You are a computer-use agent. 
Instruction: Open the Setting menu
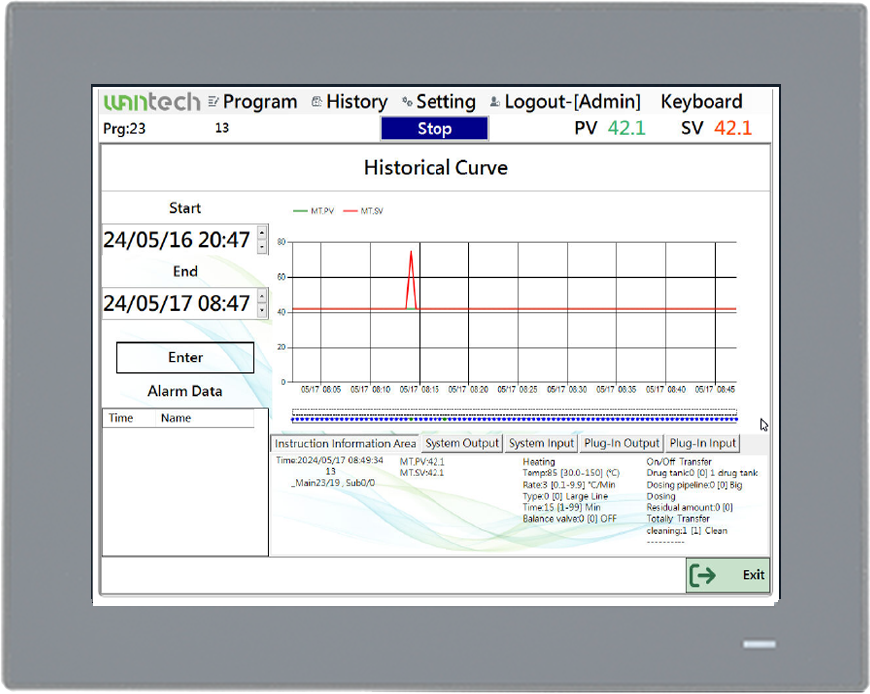pyautogui.click(x=446, y=102)
